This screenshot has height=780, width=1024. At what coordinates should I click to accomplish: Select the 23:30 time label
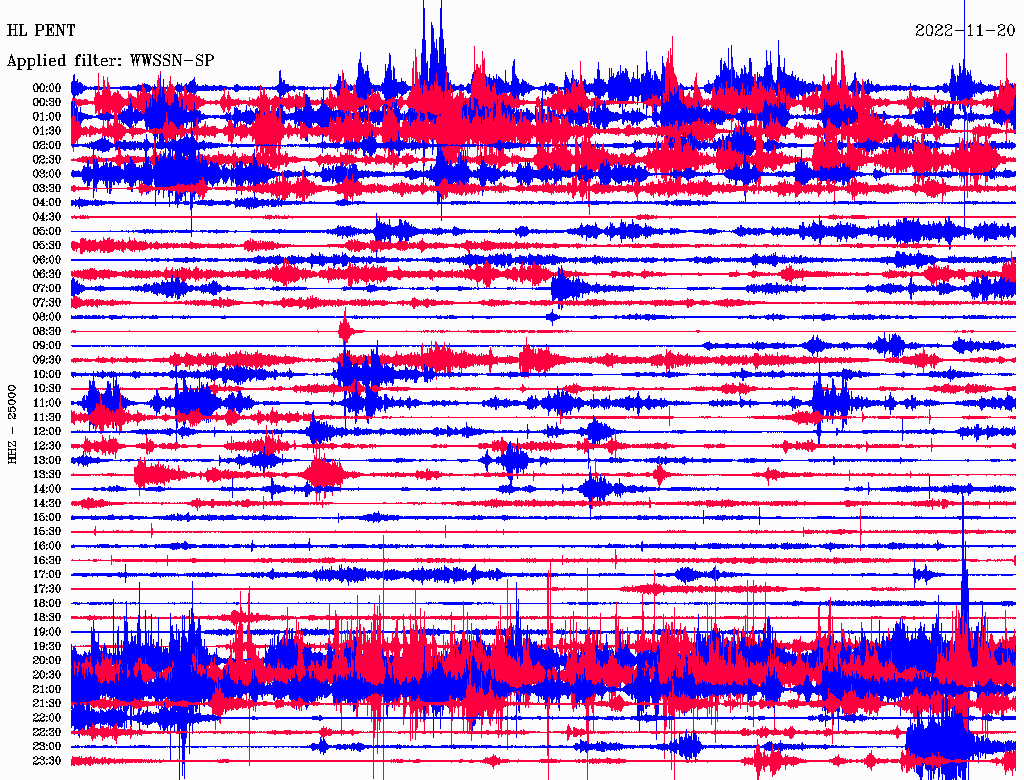point(47,761)
